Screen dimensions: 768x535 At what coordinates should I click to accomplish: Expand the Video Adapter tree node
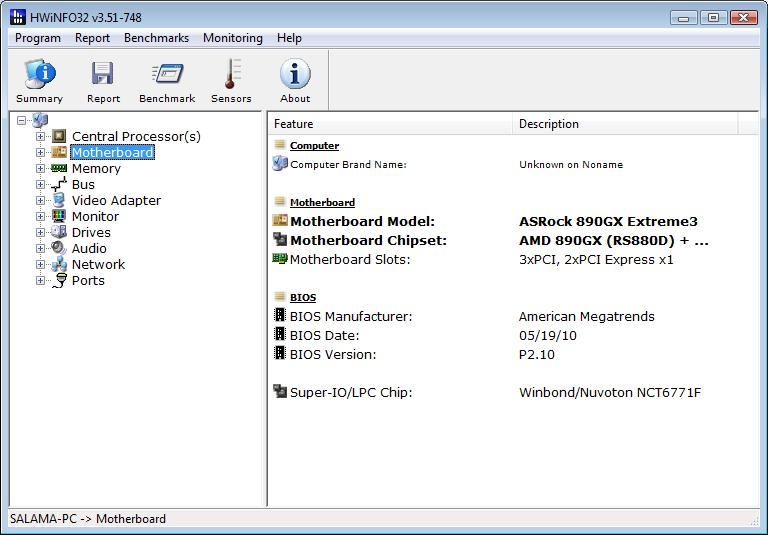pos(41,200)
